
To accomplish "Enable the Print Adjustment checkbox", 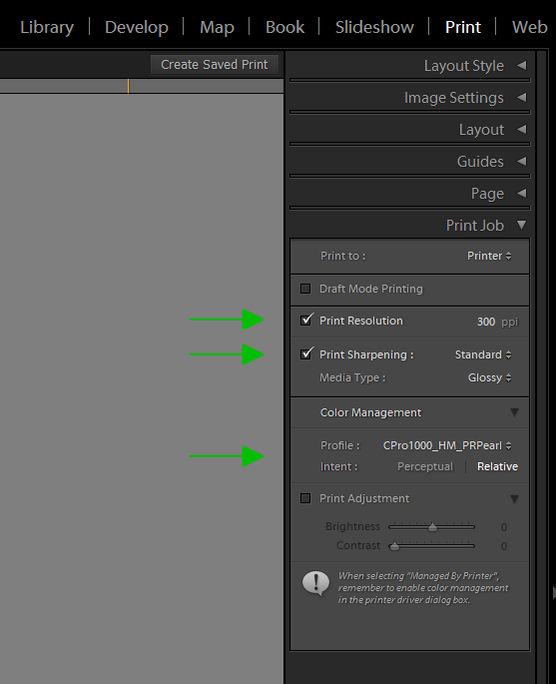I will (x=306, y=498).
